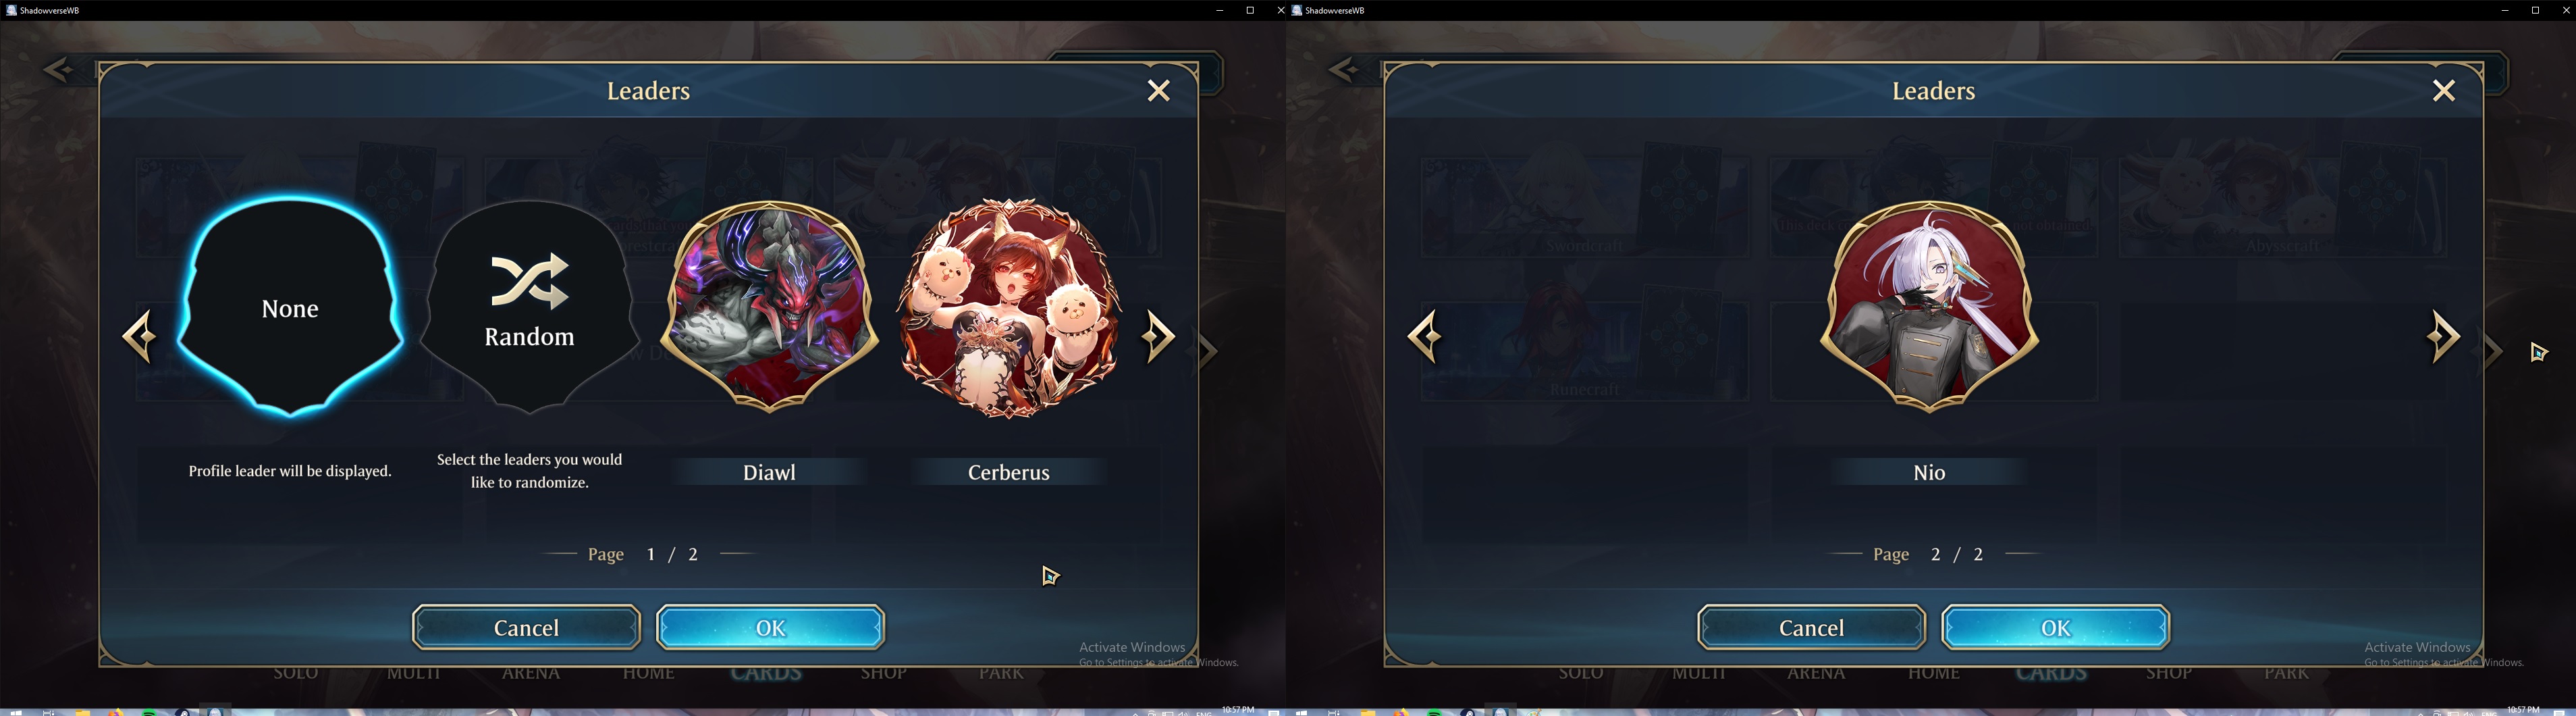Click Cancel in the left Leaders dialog
Image resolution: width=2576 pixels, height=716 pixels.
pyautogui.click(x=526, y=627)
